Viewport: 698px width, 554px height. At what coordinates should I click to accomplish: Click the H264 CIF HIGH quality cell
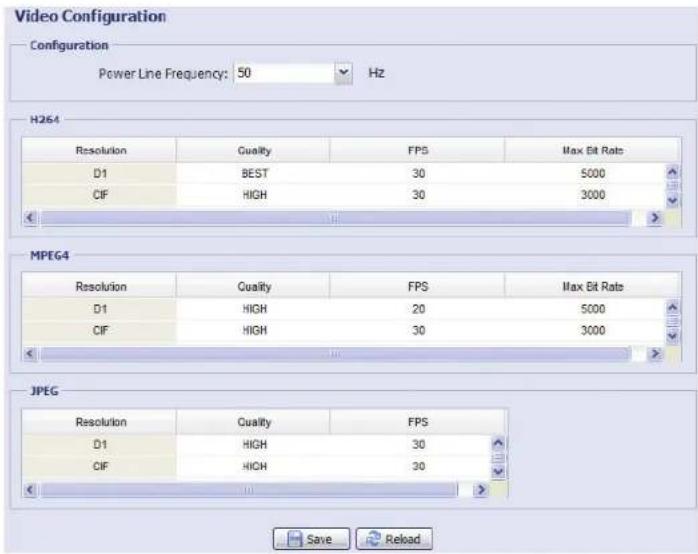253,195
